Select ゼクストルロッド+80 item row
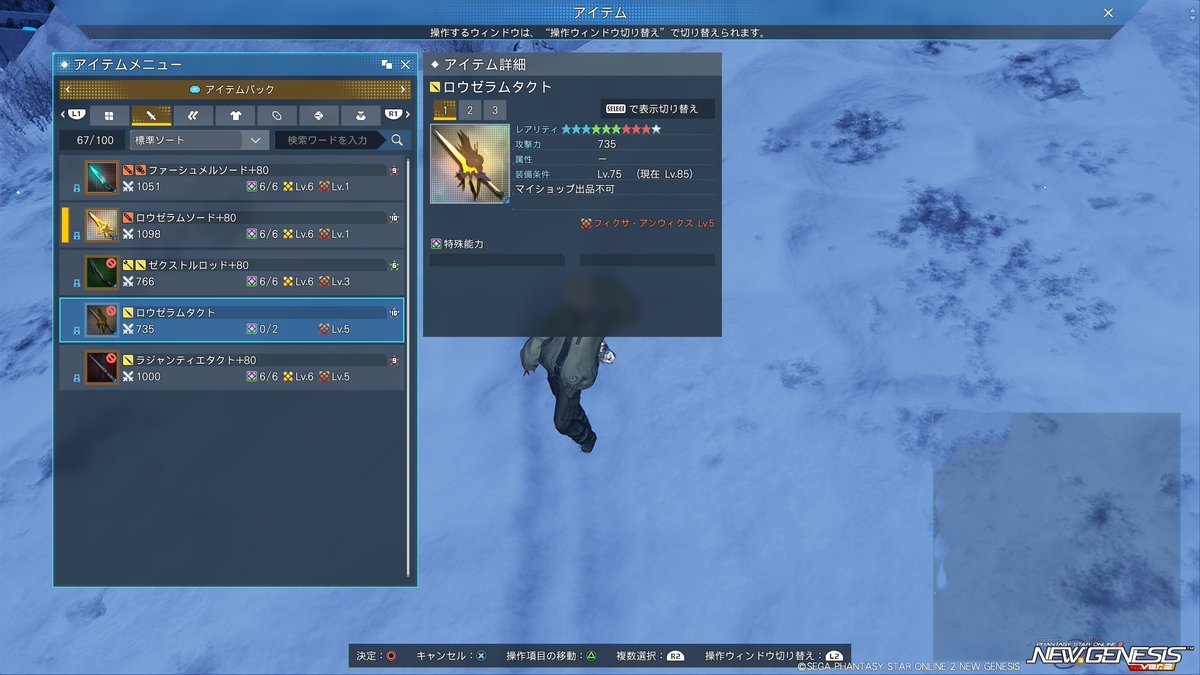The height and width of the screenshot is (675, 1200). (x=232, y=273)
